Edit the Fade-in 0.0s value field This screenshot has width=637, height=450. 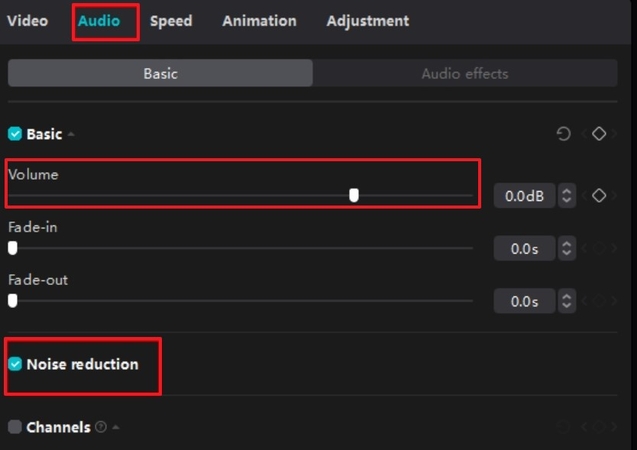[524, 248]
